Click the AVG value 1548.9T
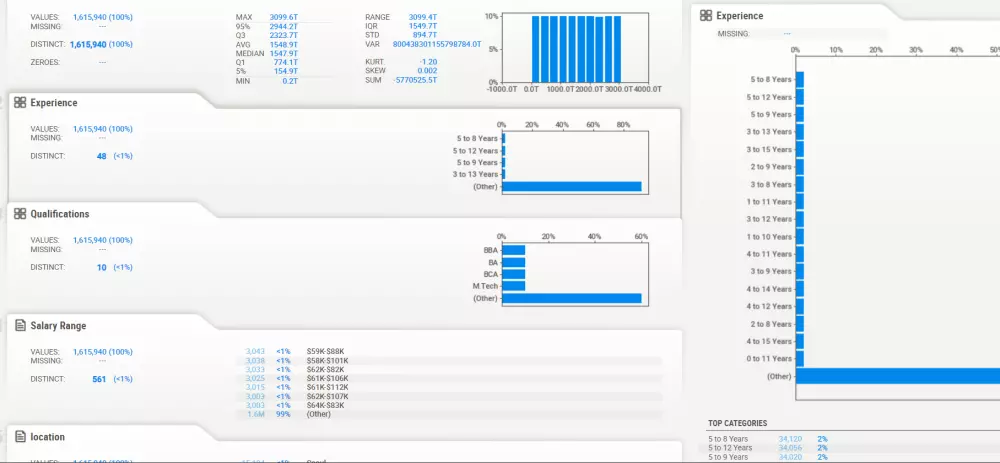 click(284, 45)
